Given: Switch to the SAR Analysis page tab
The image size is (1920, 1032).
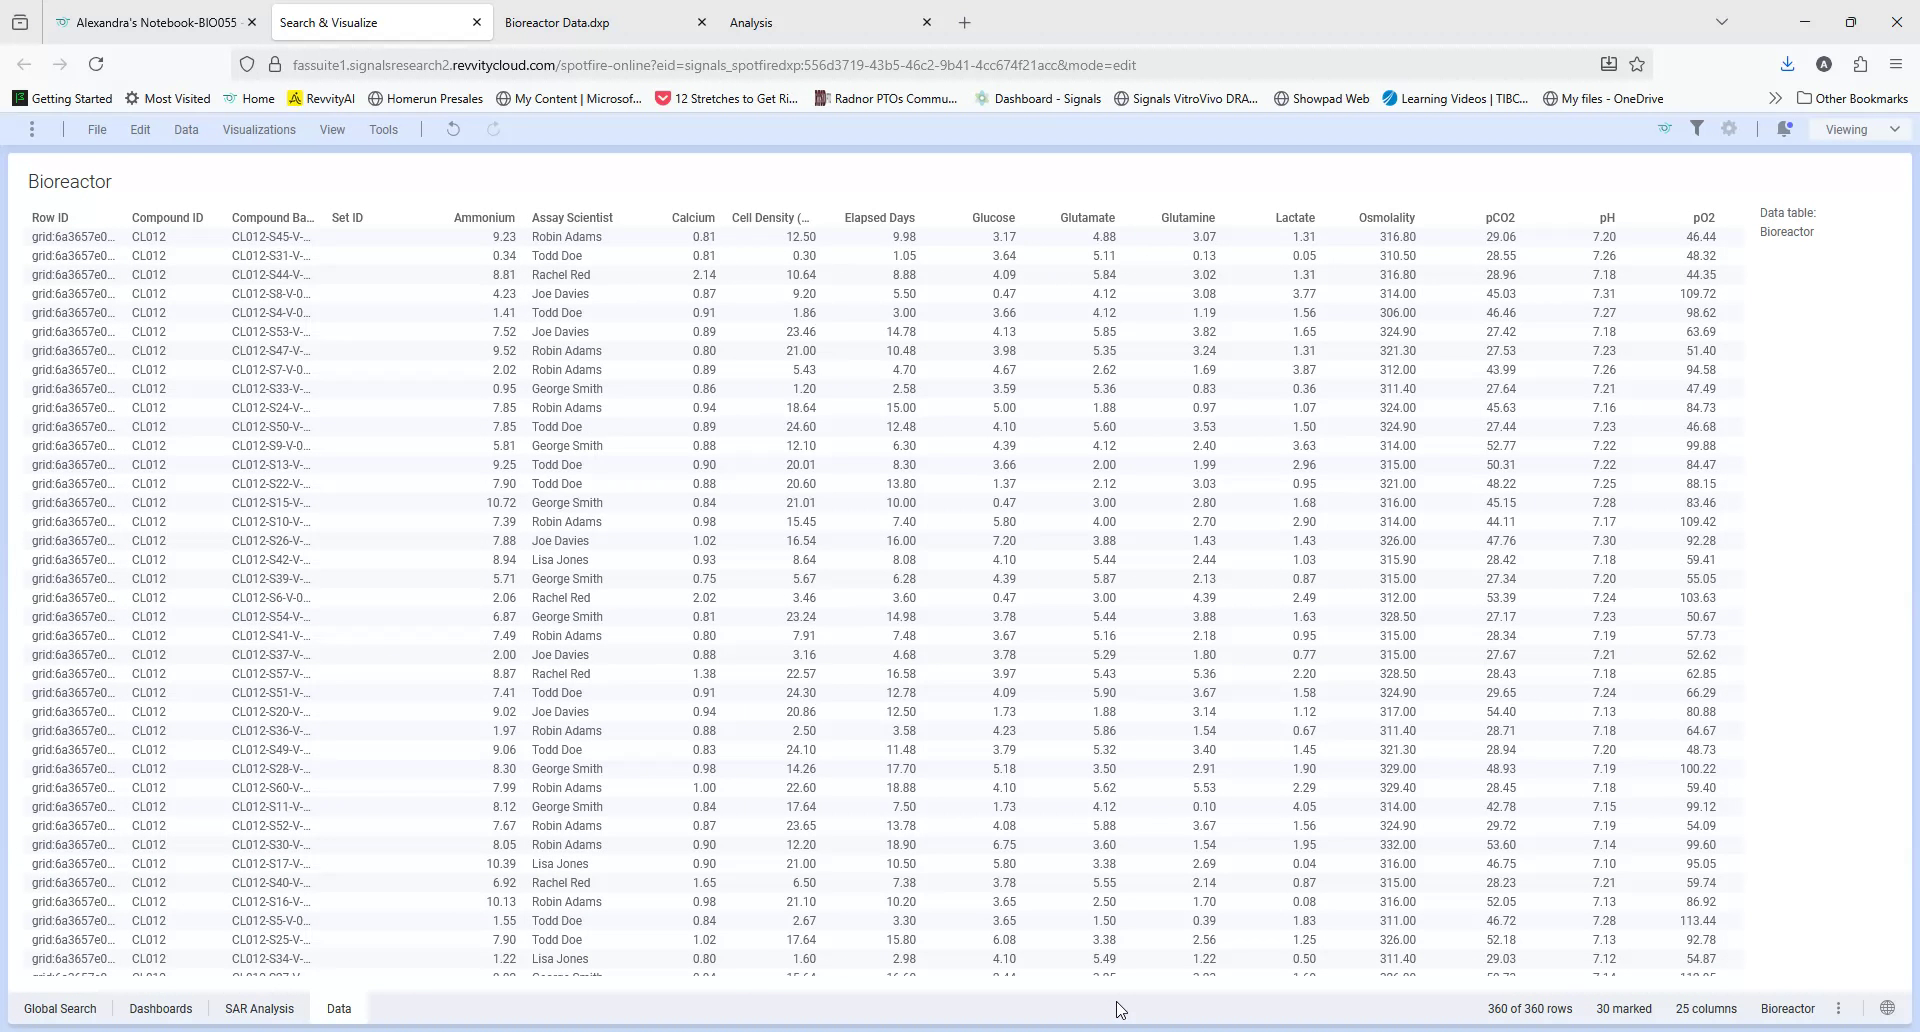Looking at the screenshot, I should [259, 1008].
